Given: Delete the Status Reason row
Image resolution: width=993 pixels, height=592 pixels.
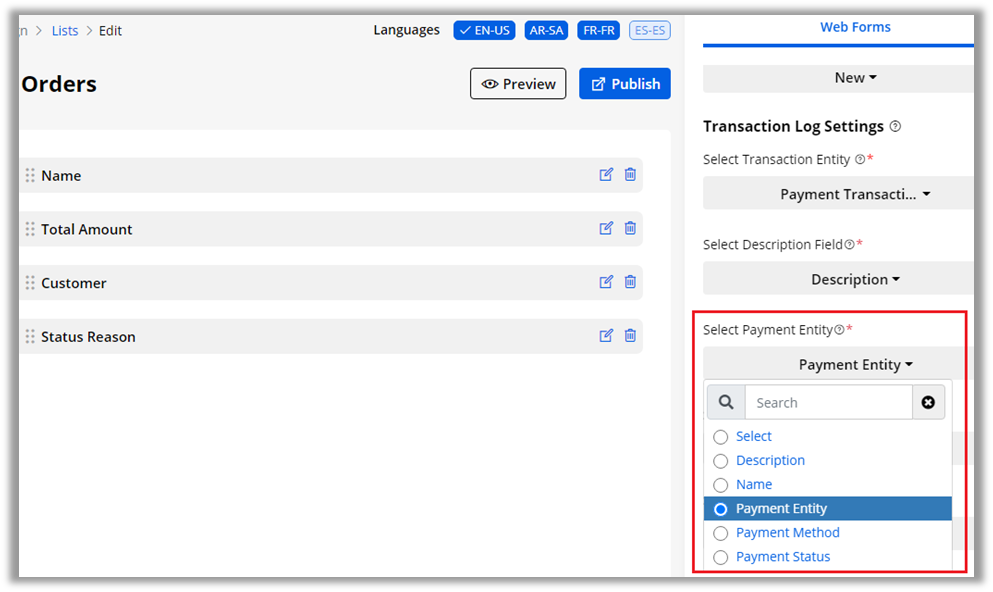Looking at the screenshot, I should point(630,337).
